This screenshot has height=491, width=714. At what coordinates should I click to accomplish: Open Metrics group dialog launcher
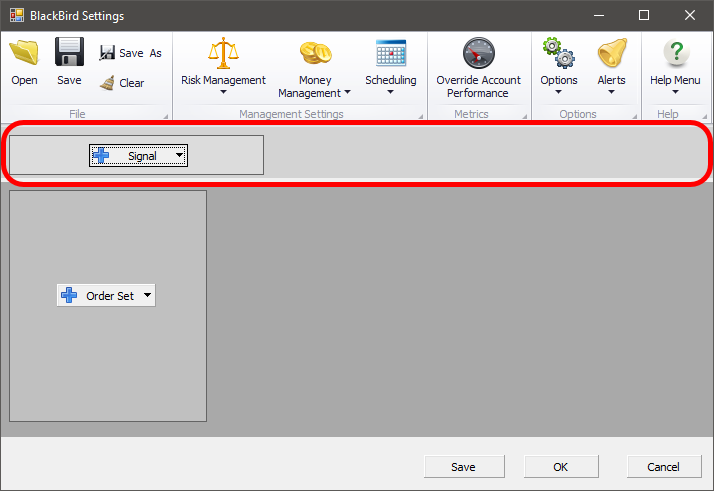(x=525, y=117)
